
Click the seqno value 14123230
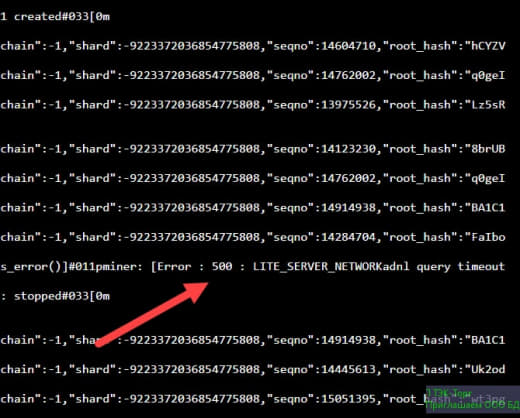[x=349, y=149]
